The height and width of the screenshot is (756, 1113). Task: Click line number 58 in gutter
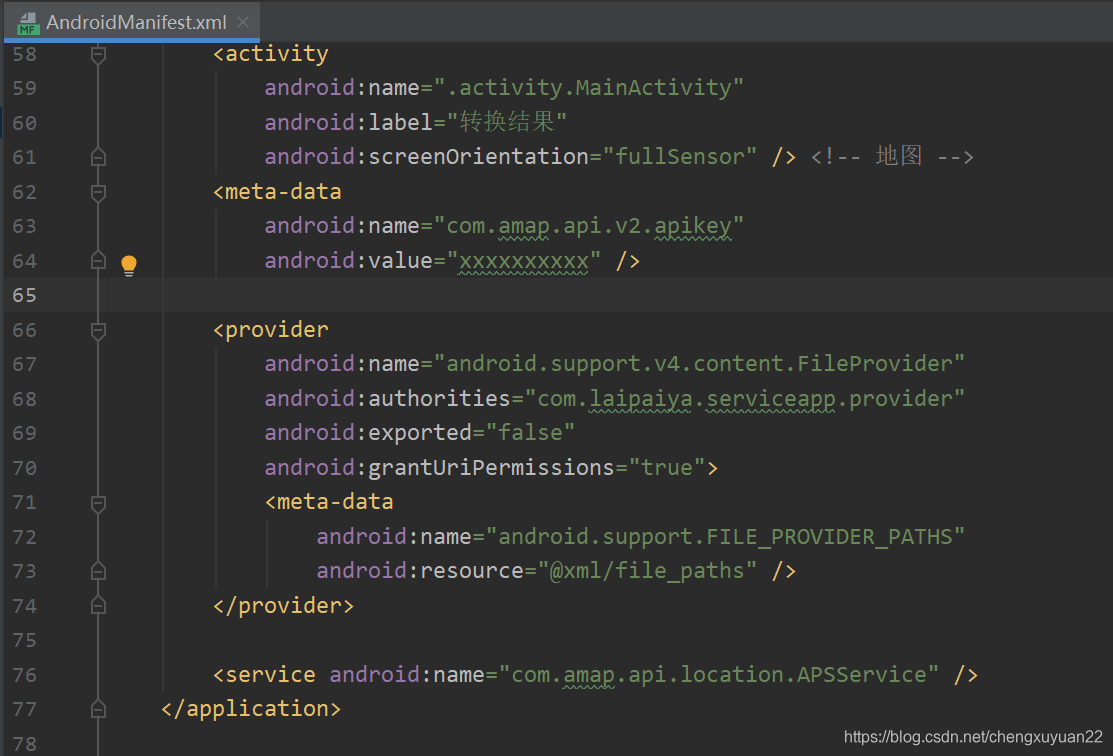(x=25, y=54)
